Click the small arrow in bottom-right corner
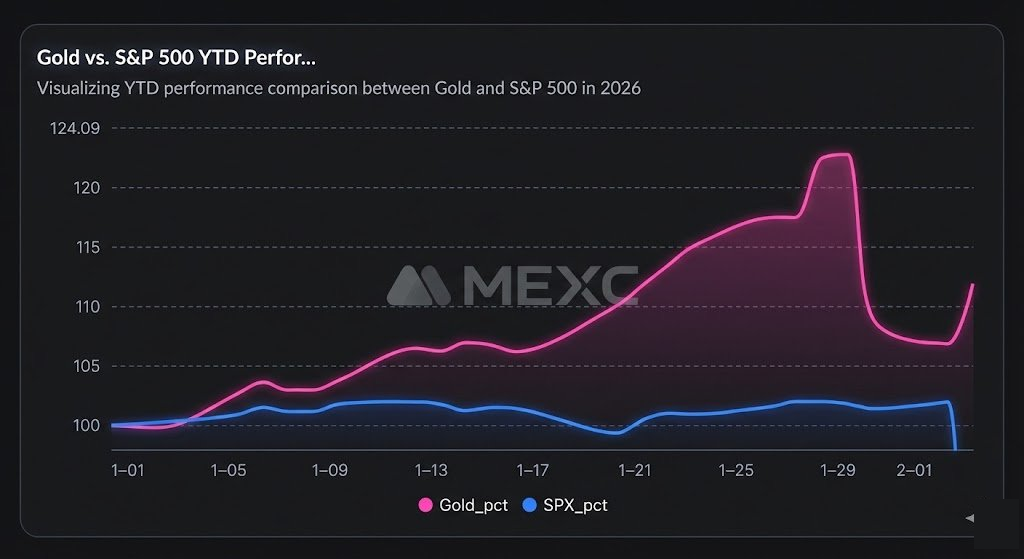This screenshot has width=1024, height=559. tap(968, 518)
